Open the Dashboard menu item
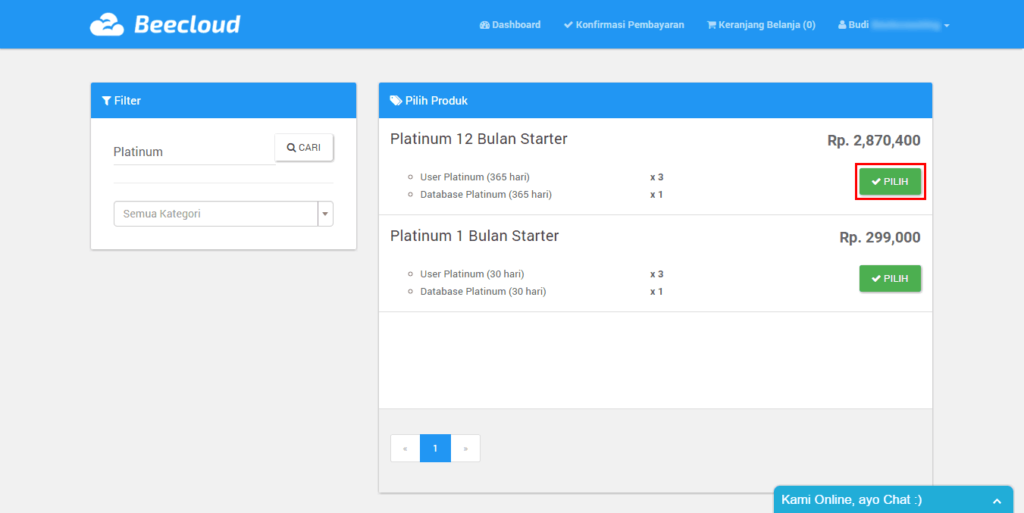The width and height of the screenshot is (1024, 513). coord(510,25)
